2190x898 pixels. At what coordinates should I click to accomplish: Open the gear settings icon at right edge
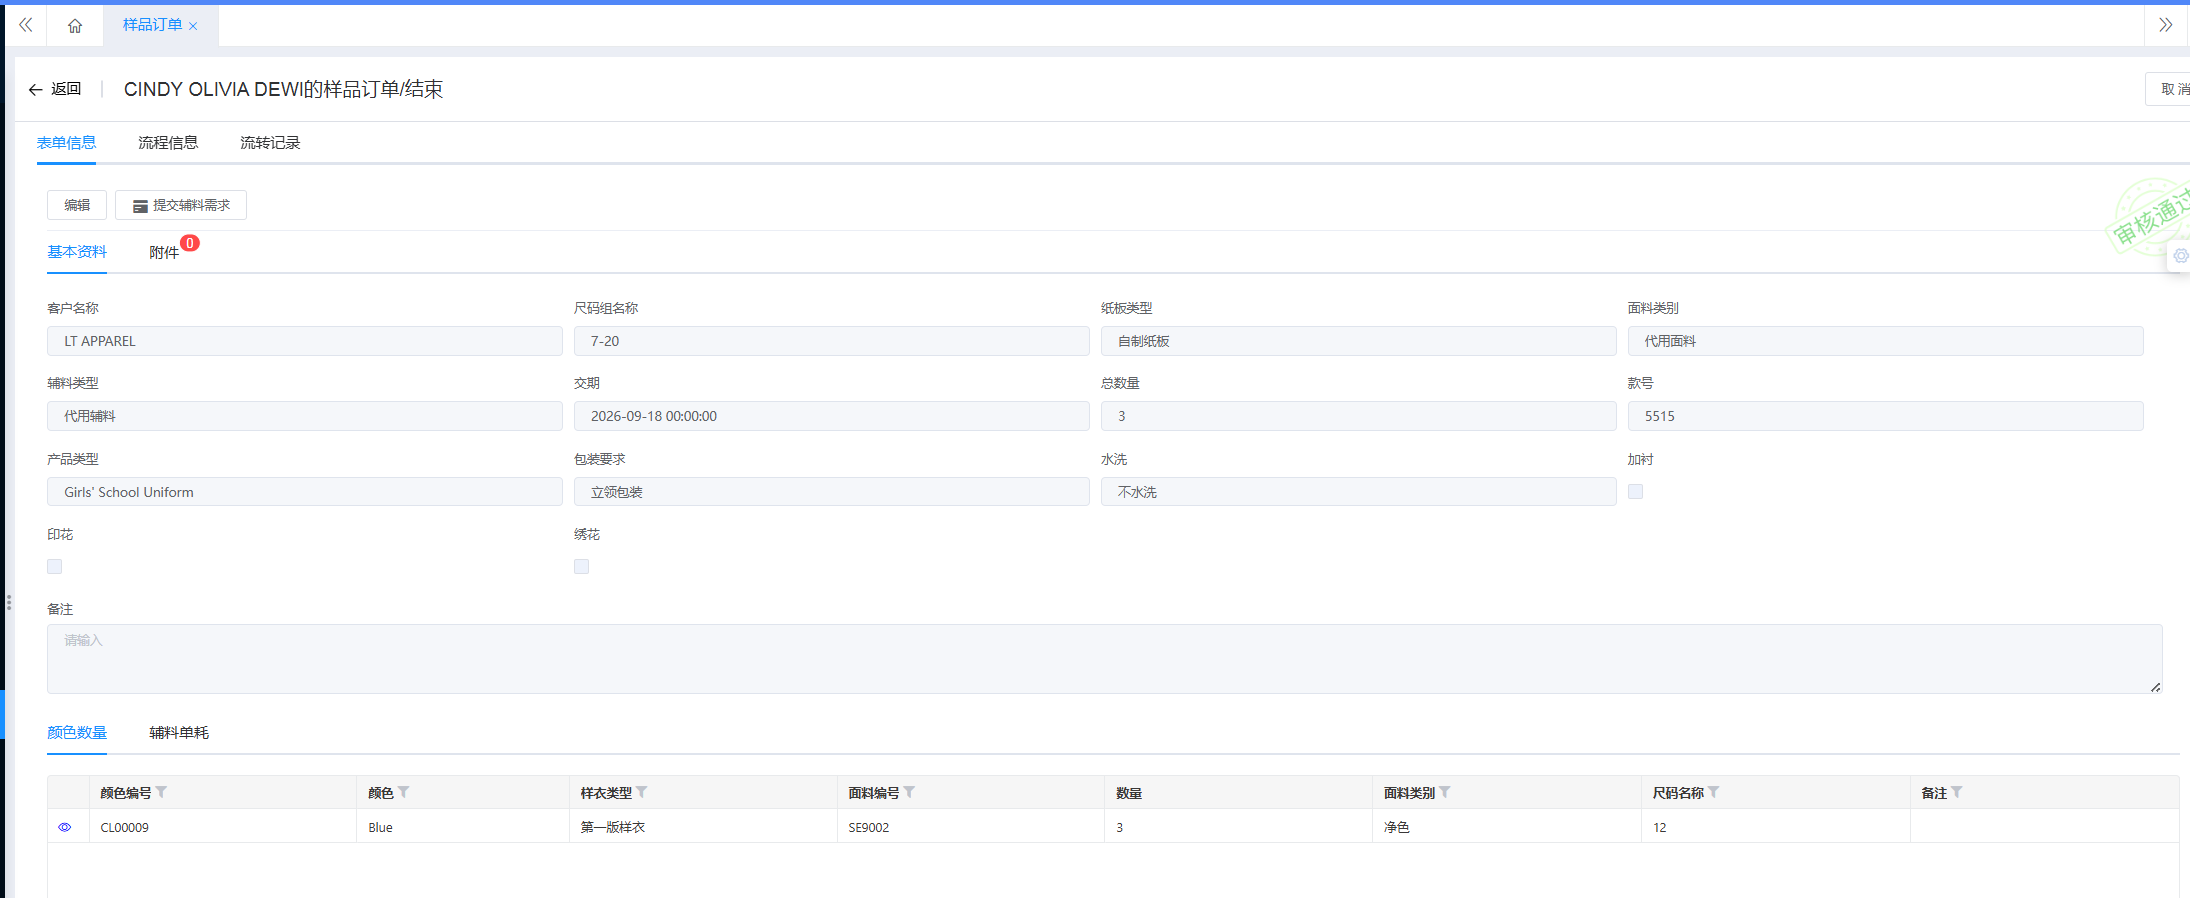click(2181, 256)
